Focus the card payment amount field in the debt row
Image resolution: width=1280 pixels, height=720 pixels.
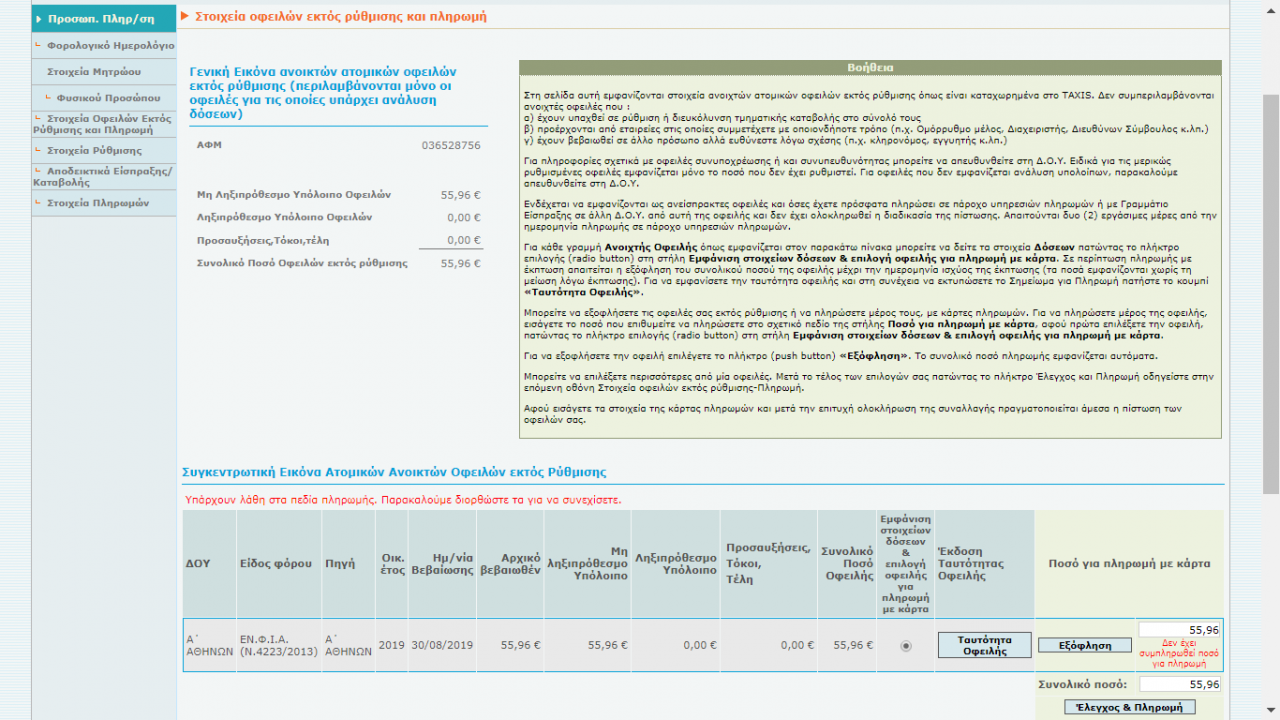pyautogui.click(x=1180, y=630)
